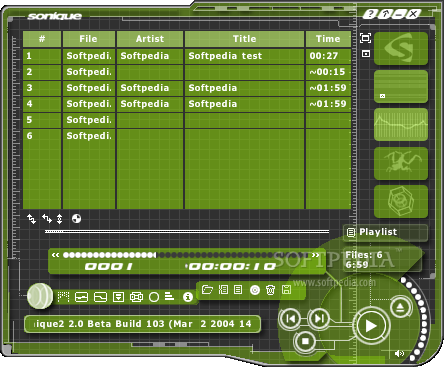Select file 'Softpedi.' in row 6
Screen dimensions: 444x367
[89, 136]
